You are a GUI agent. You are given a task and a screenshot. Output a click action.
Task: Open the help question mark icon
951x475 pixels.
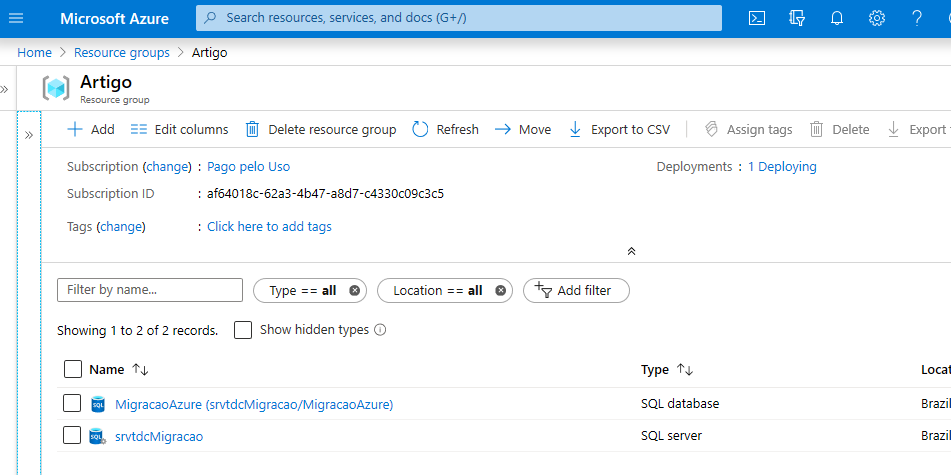[x=917, y=18]
